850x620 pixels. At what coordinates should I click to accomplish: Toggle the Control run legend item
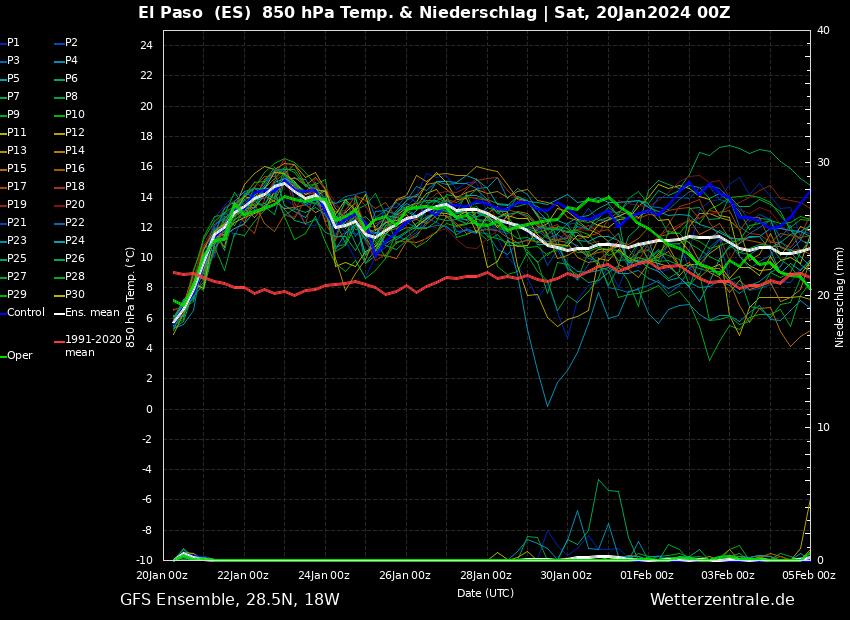[x=26, y=313]
